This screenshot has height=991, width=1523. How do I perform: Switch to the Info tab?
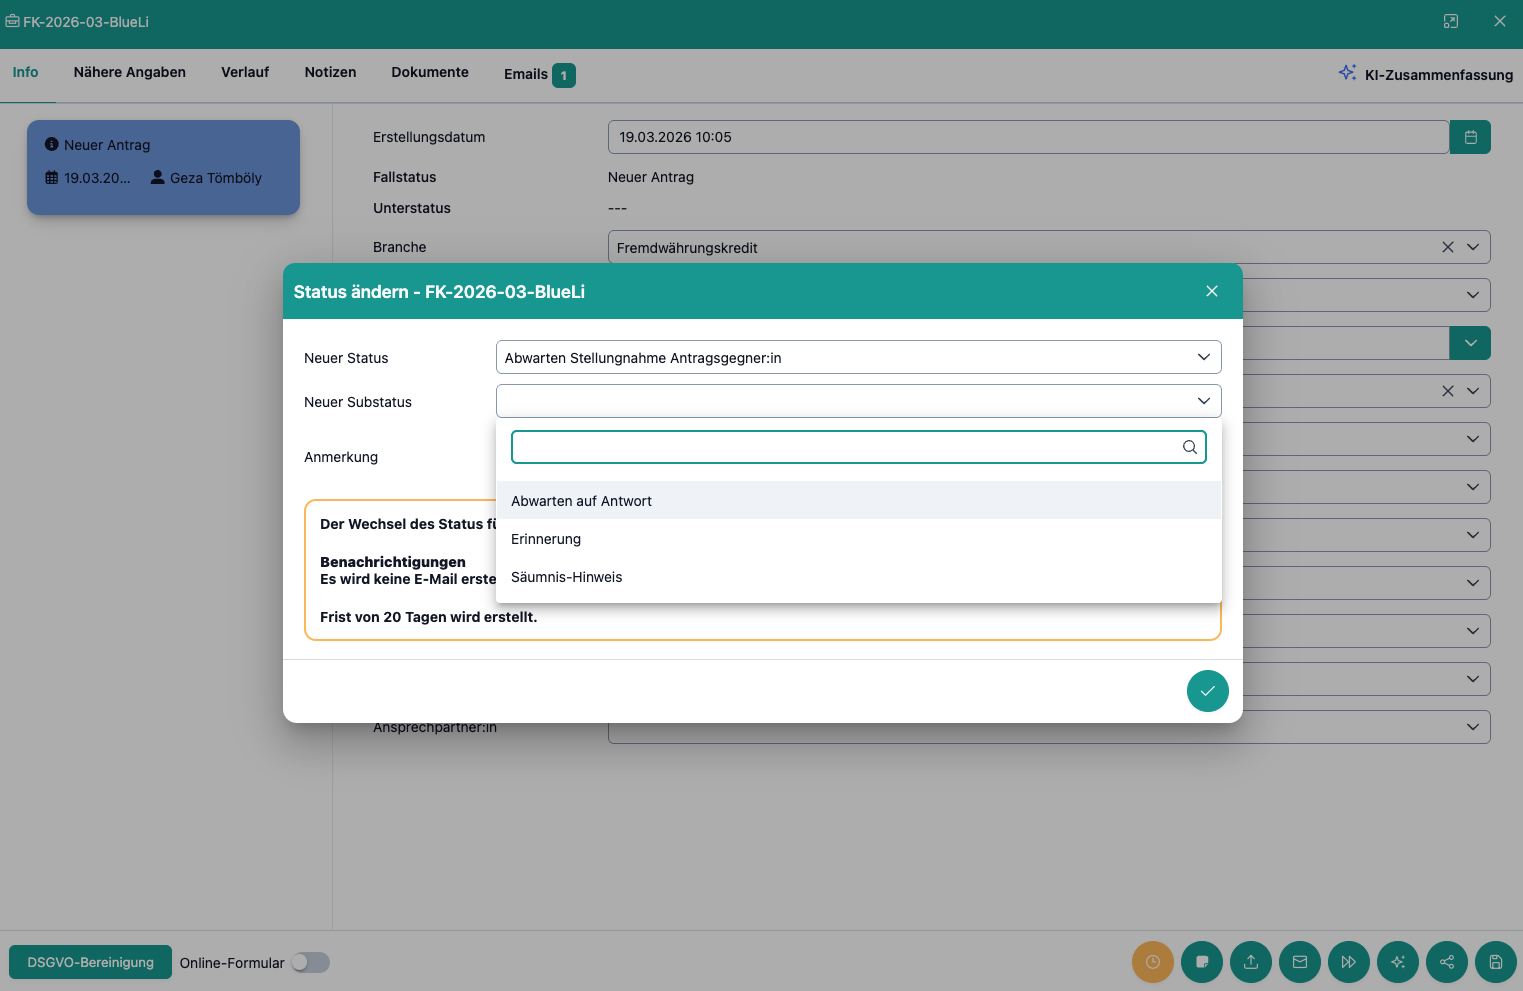25,72
